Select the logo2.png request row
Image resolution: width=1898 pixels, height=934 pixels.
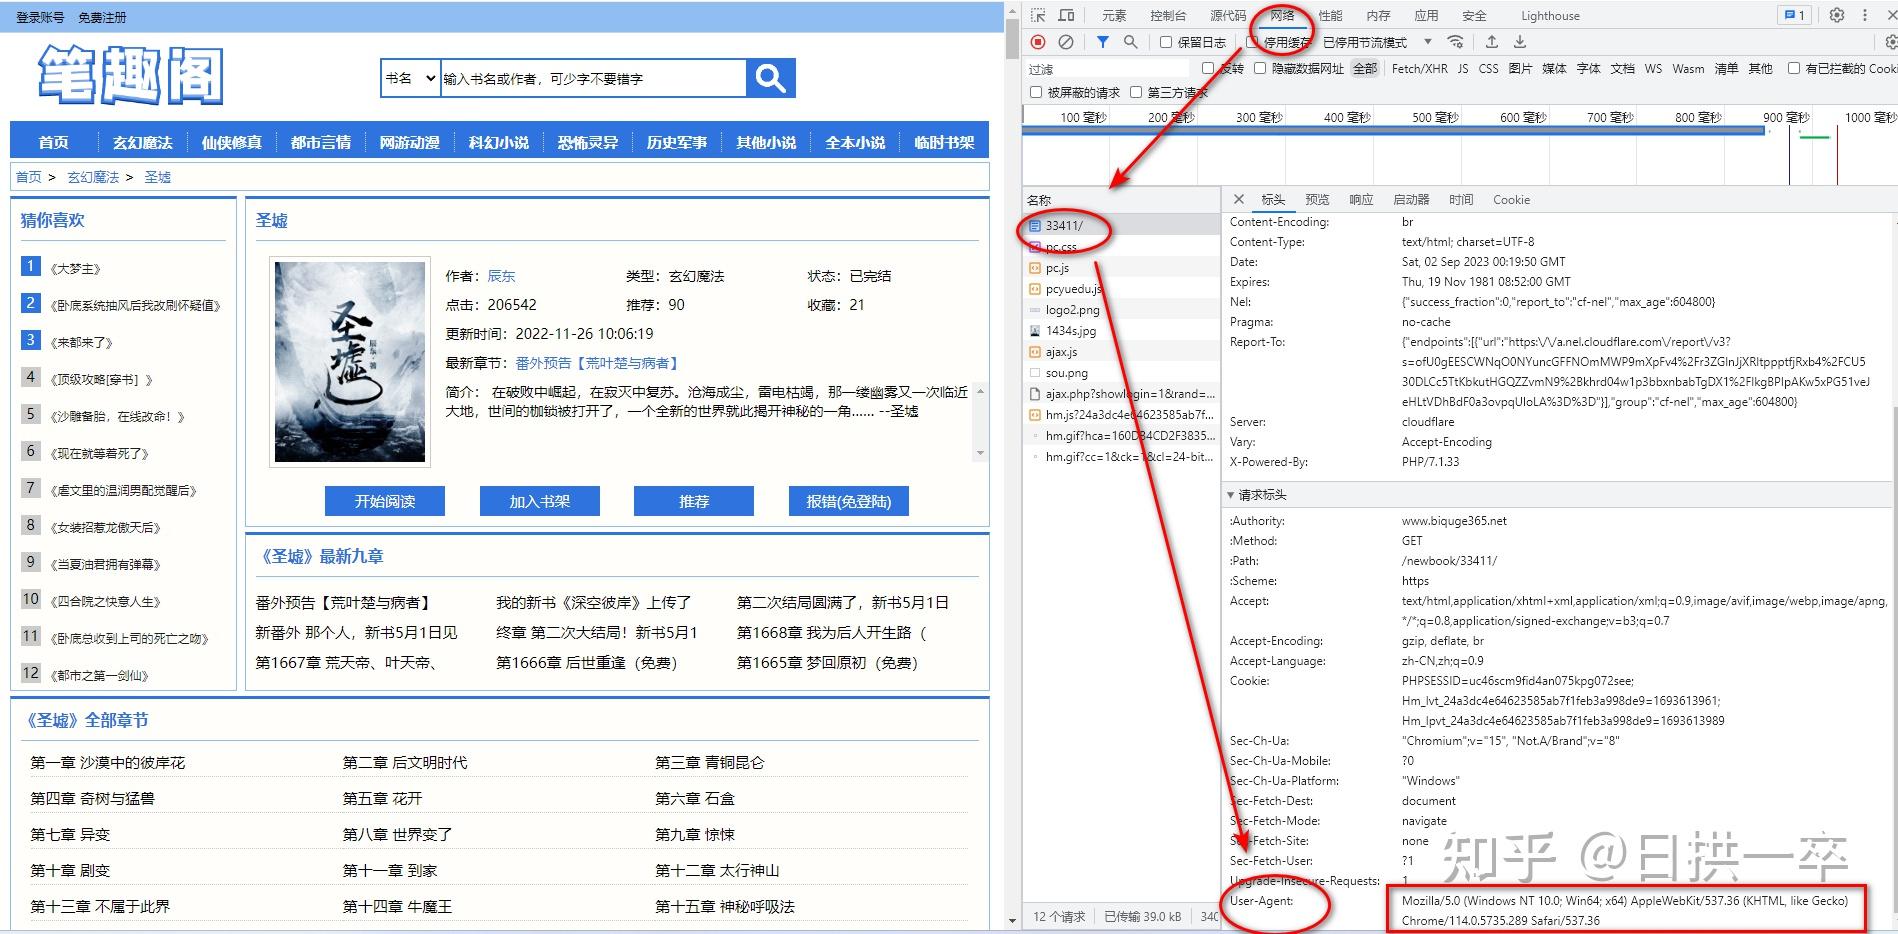1121,310
